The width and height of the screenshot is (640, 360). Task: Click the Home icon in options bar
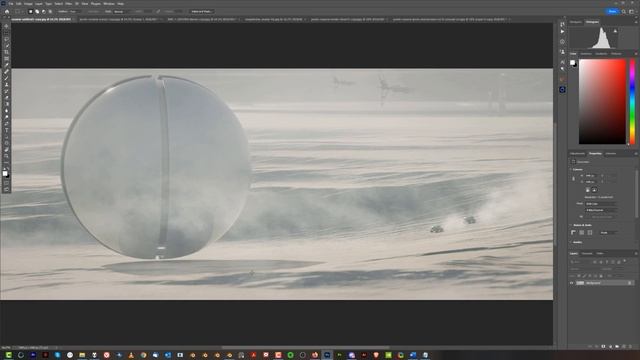7,11
